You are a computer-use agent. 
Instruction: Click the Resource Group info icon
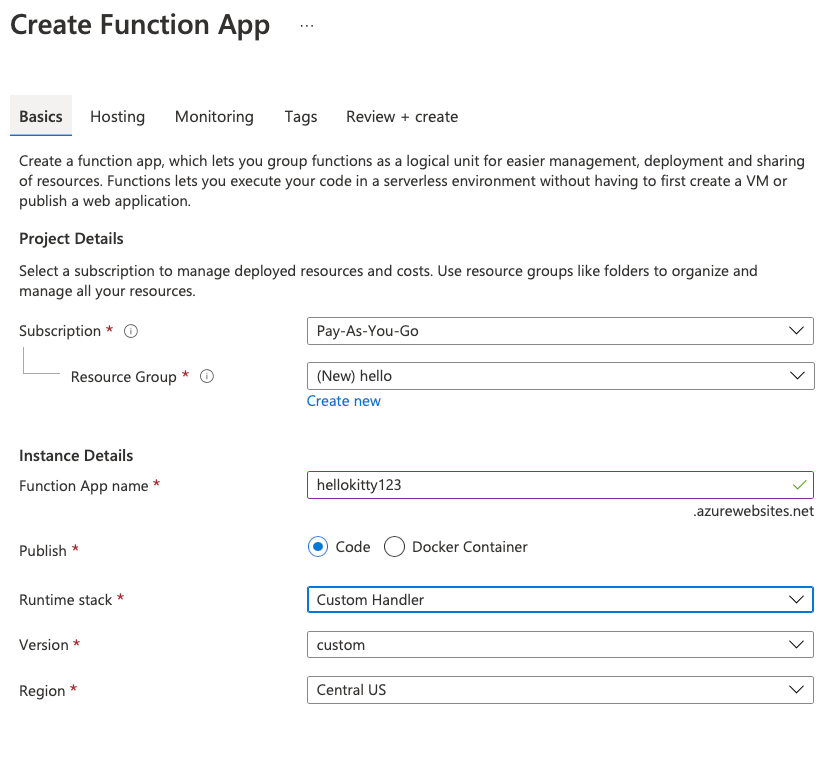[207, 377]
